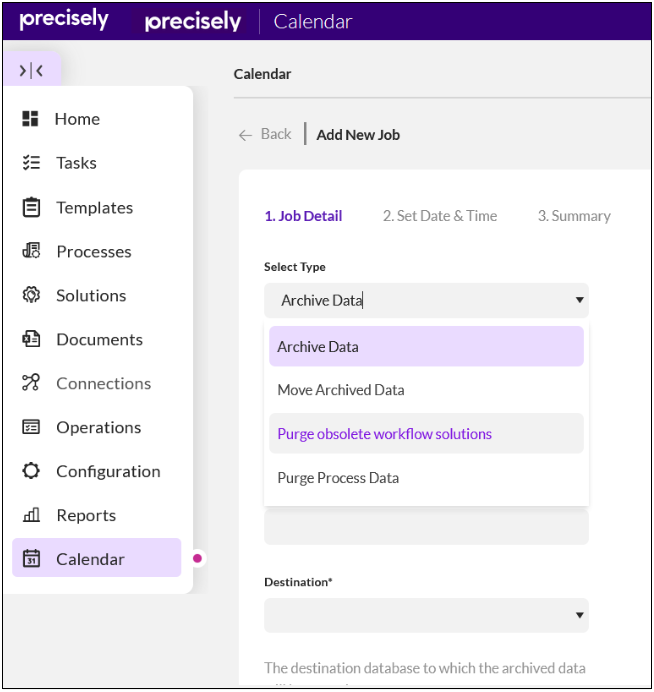Click the Destination* label
Screen dimensions: 654x692
point(298,582)
